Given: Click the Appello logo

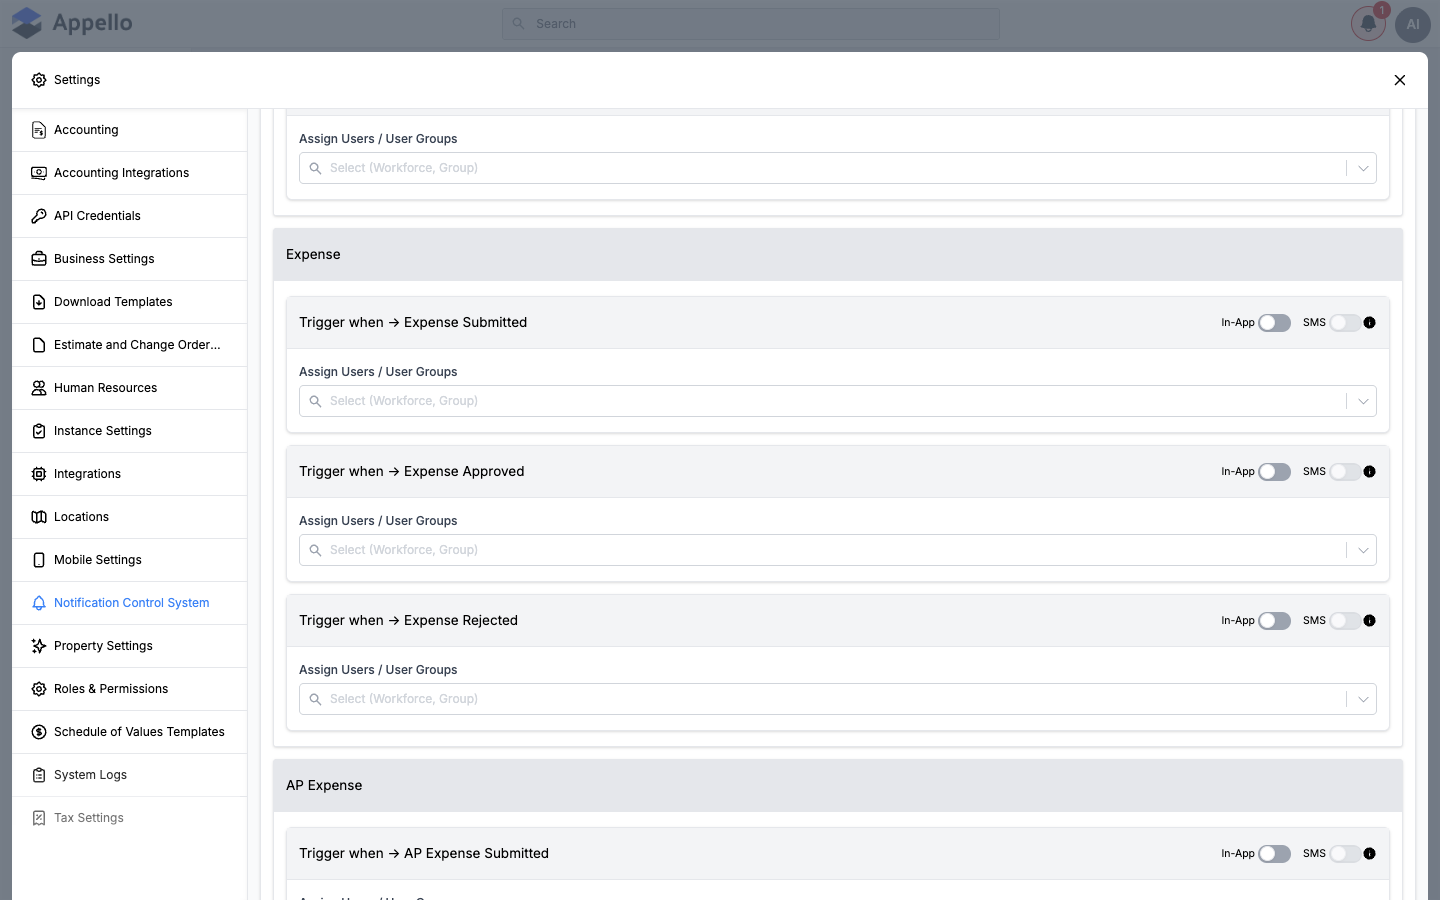Looking at the screenshot, I should pyautogui.click(x=72, y=23).
